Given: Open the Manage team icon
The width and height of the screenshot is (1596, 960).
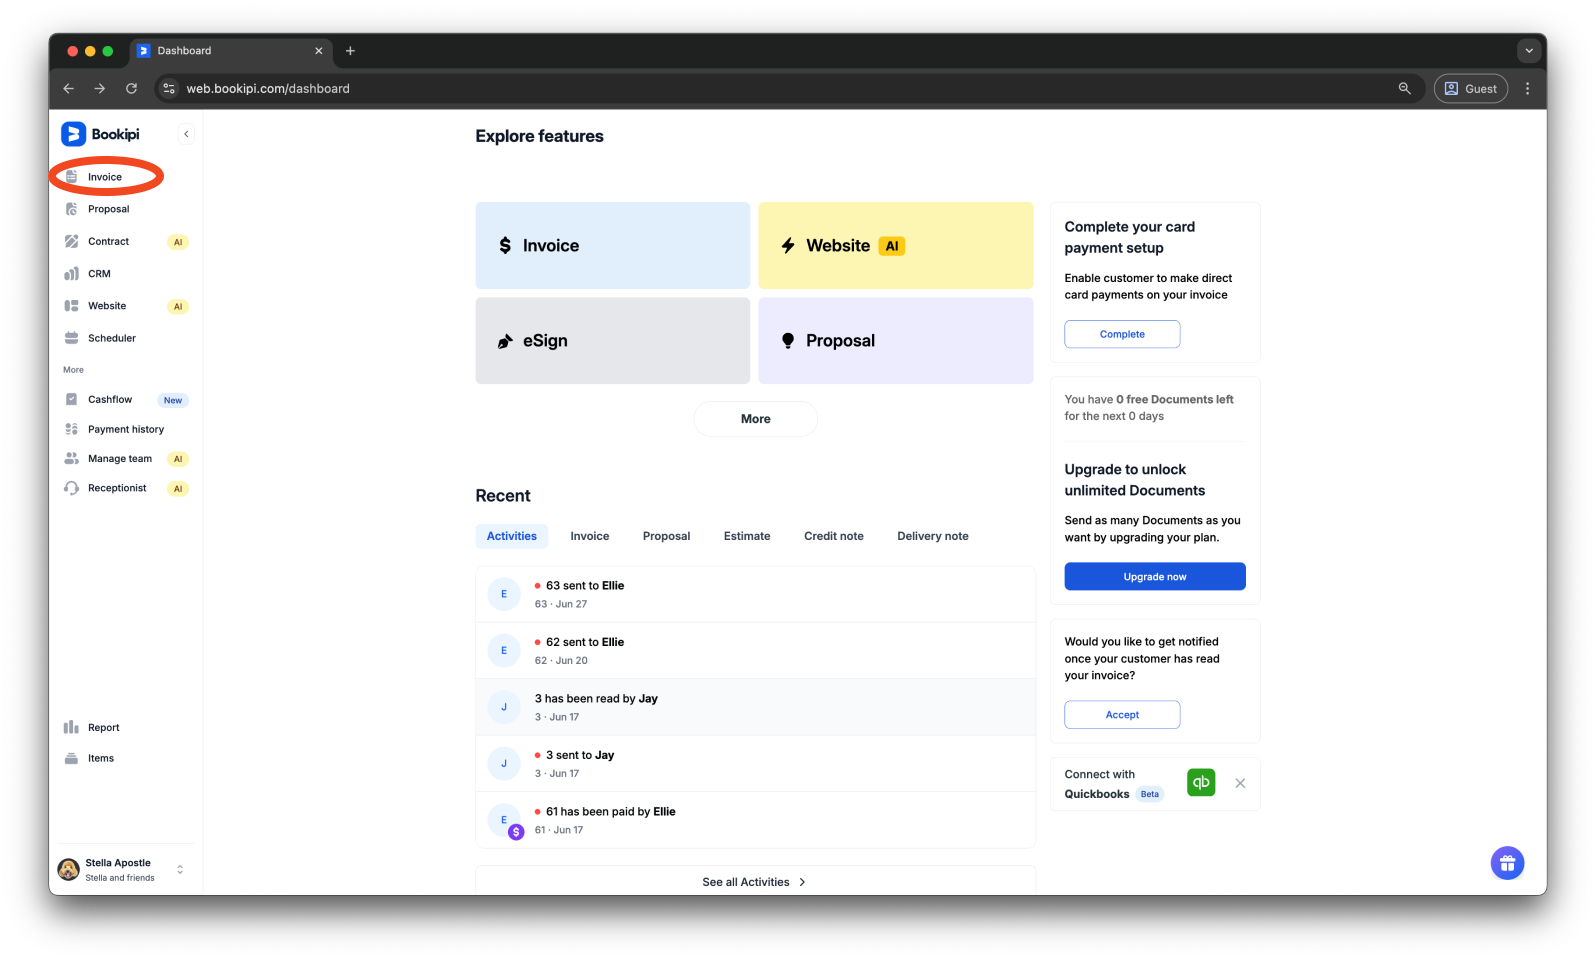Looking at the screenshot, I should coord(71,459).
